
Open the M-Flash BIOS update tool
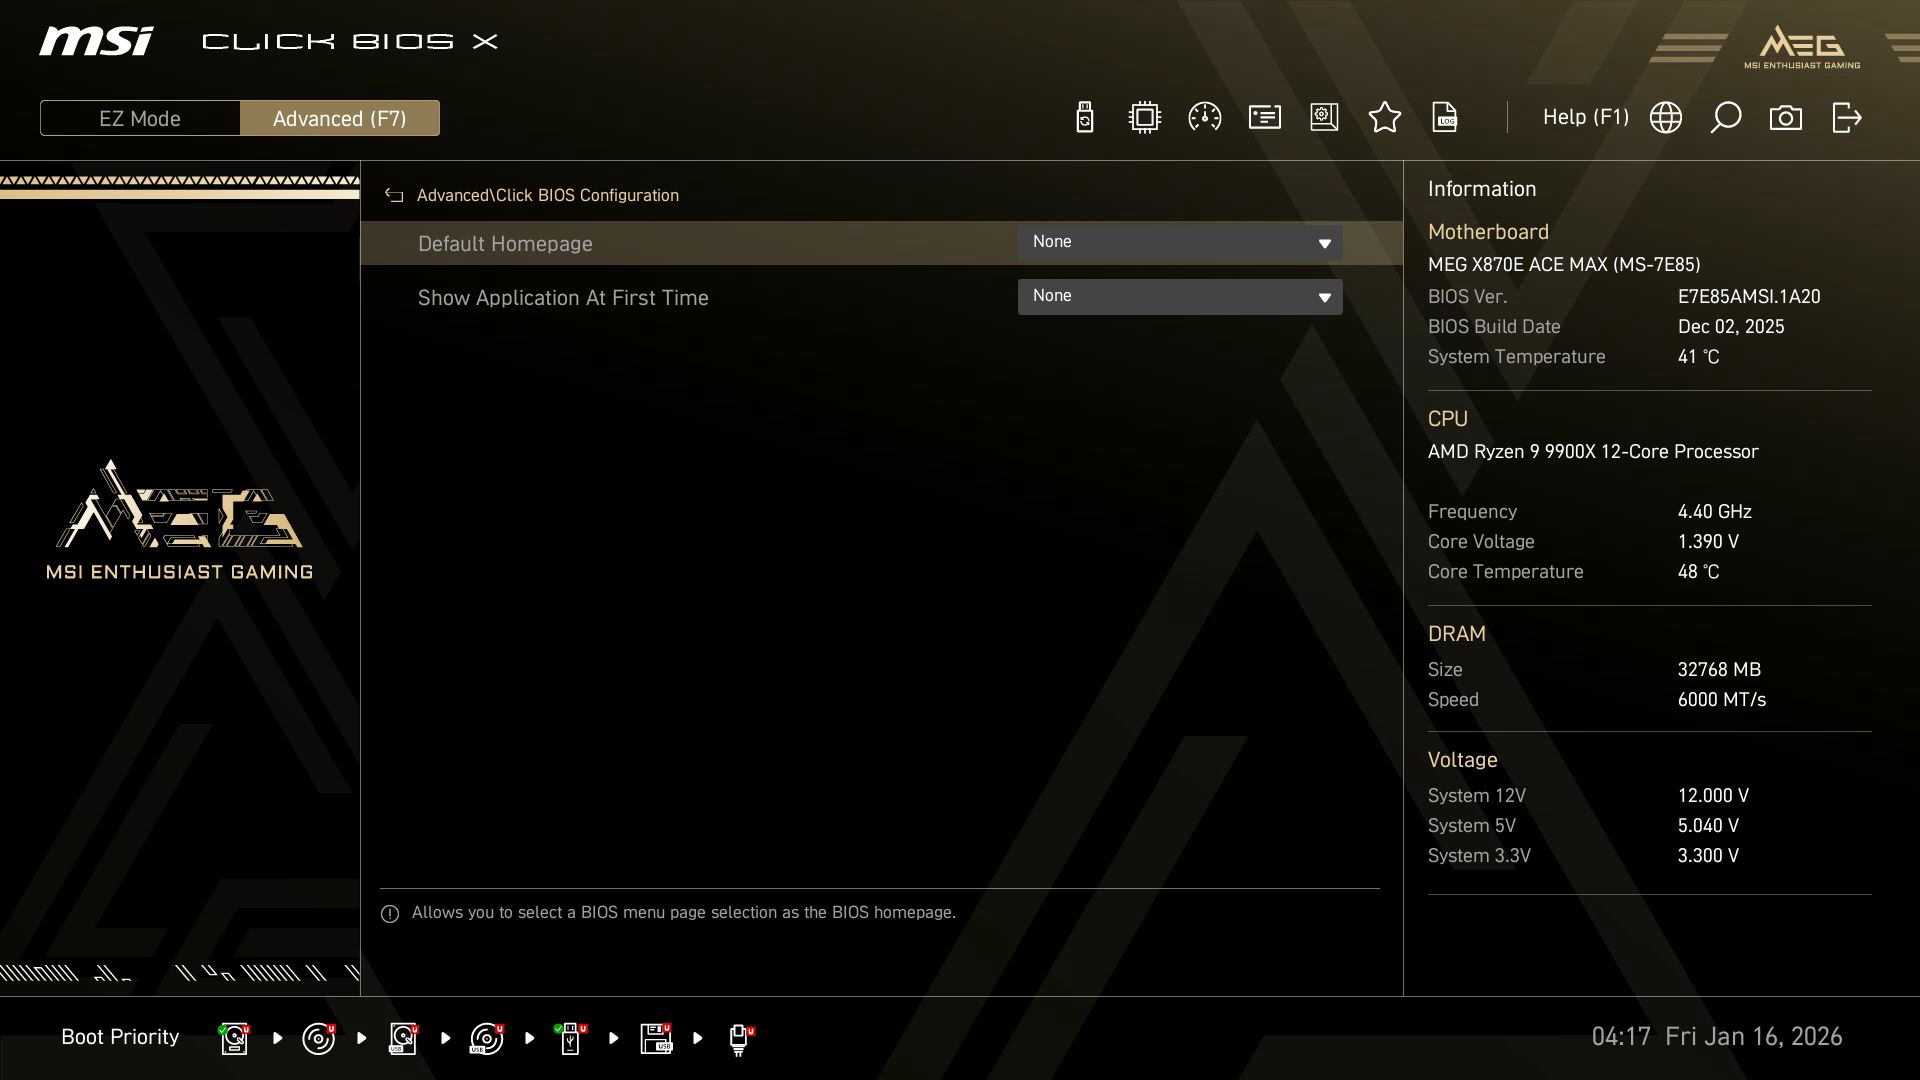(x=1083, y=117)
